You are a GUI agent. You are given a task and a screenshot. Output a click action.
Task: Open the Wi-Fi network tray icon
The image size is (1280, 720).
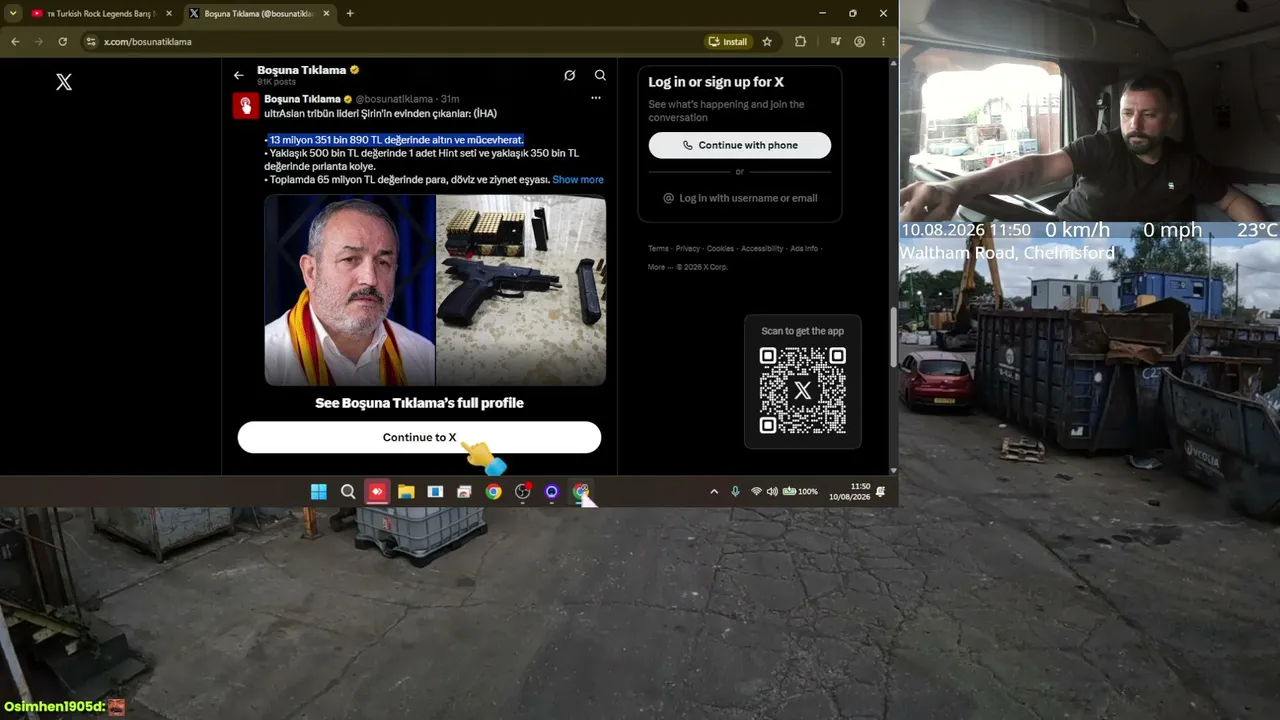click(x=756, y=492)
